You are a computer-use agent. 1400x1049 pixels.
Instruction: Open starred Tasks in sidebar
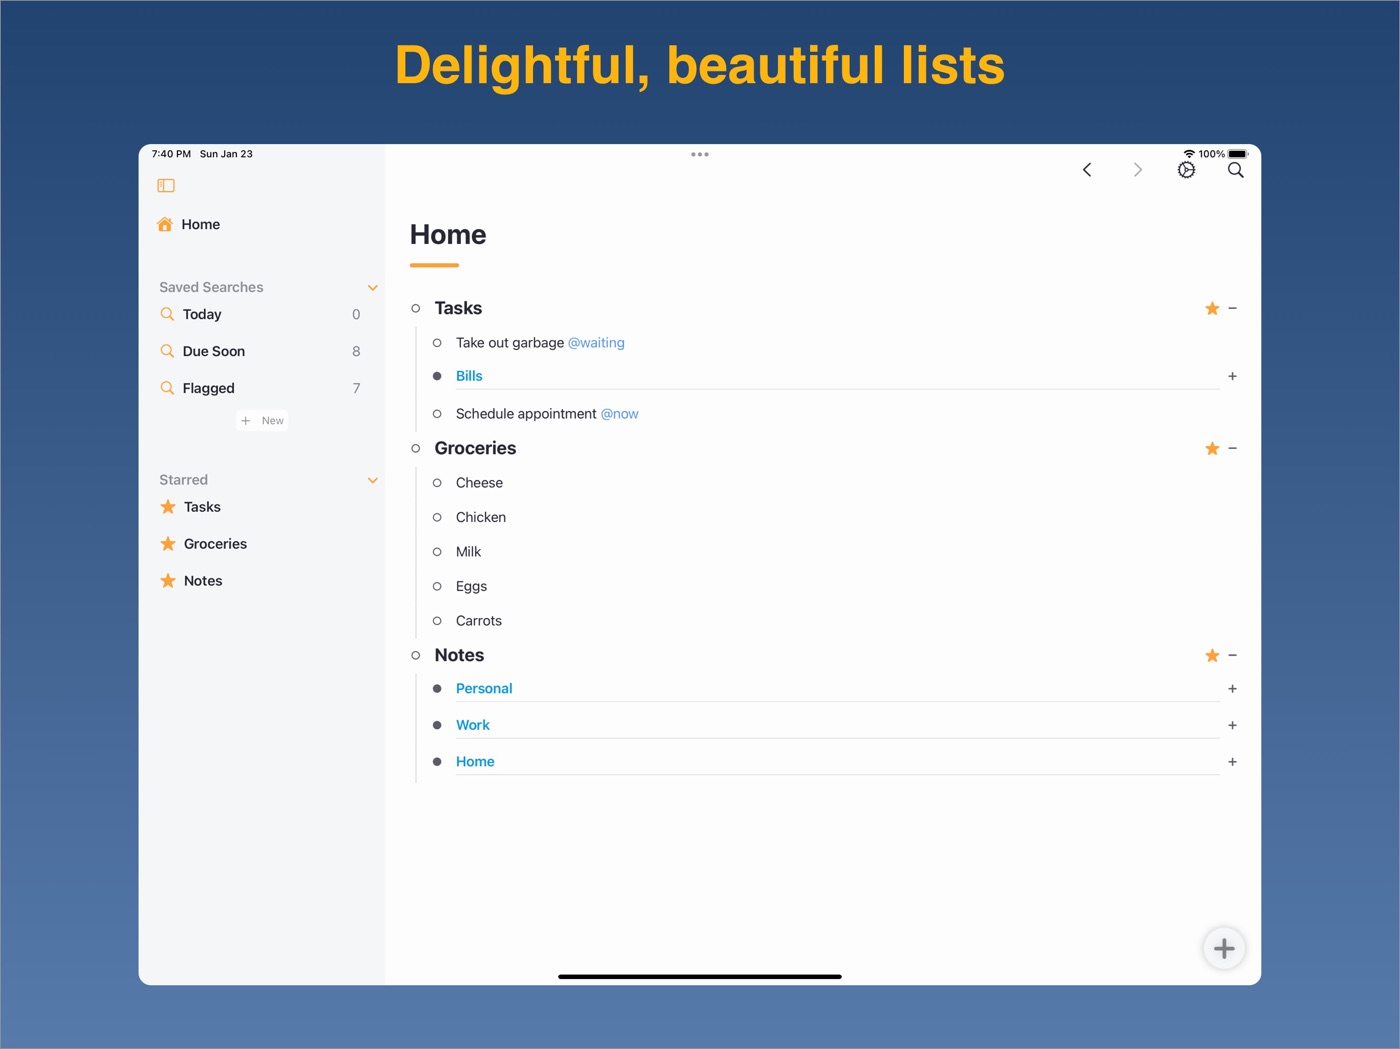click(x=202, y=507)
